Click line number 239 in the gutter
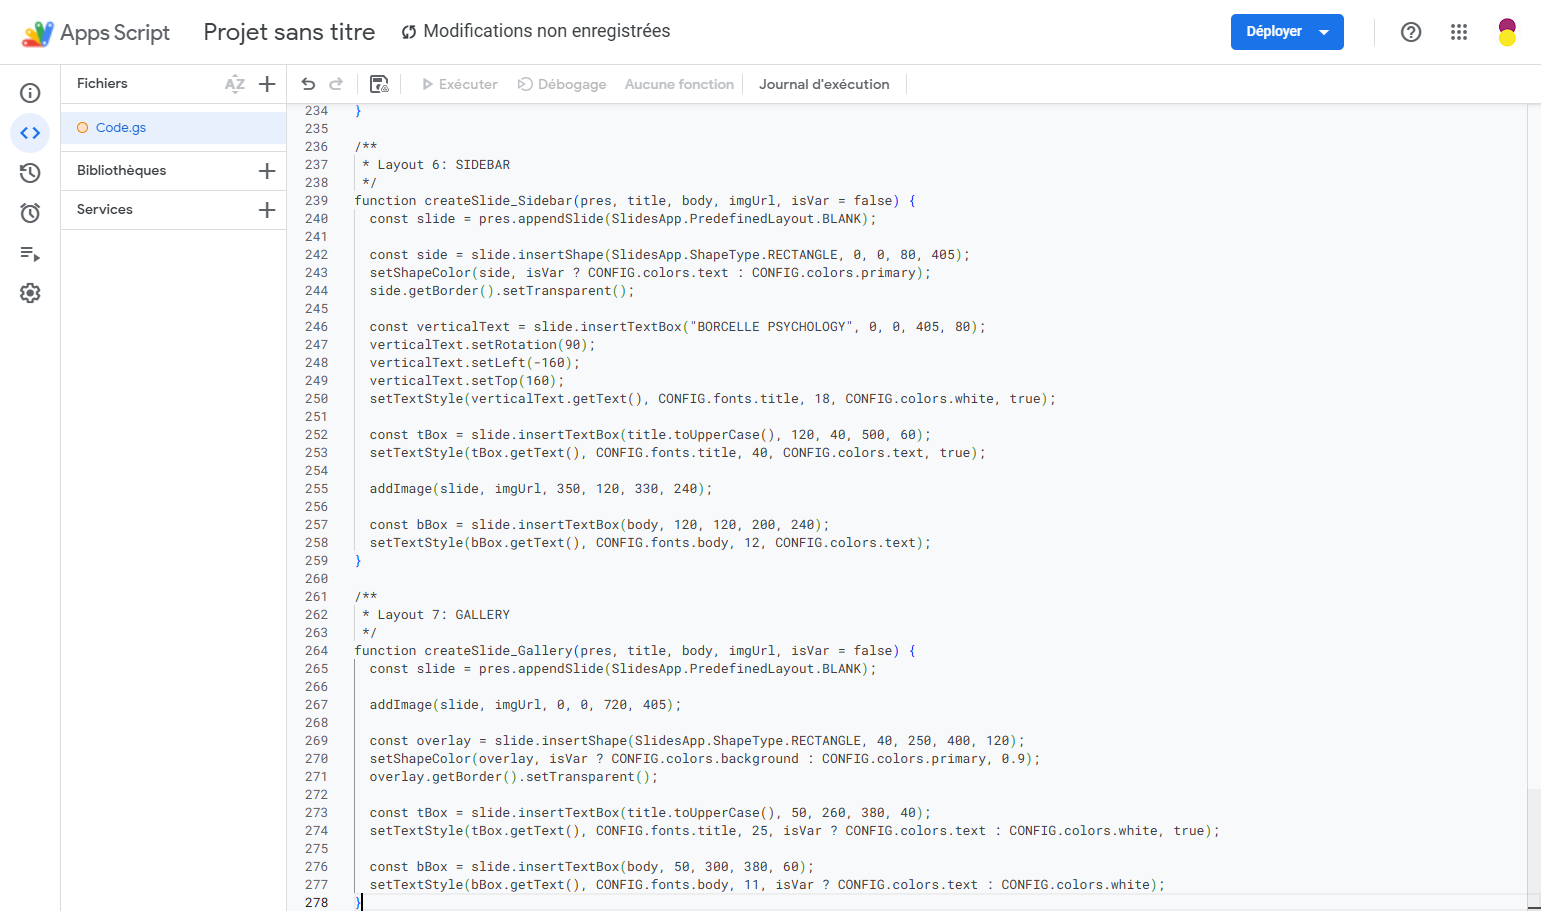The width and height of the screenshot is (1541, 911). (316, 201)
